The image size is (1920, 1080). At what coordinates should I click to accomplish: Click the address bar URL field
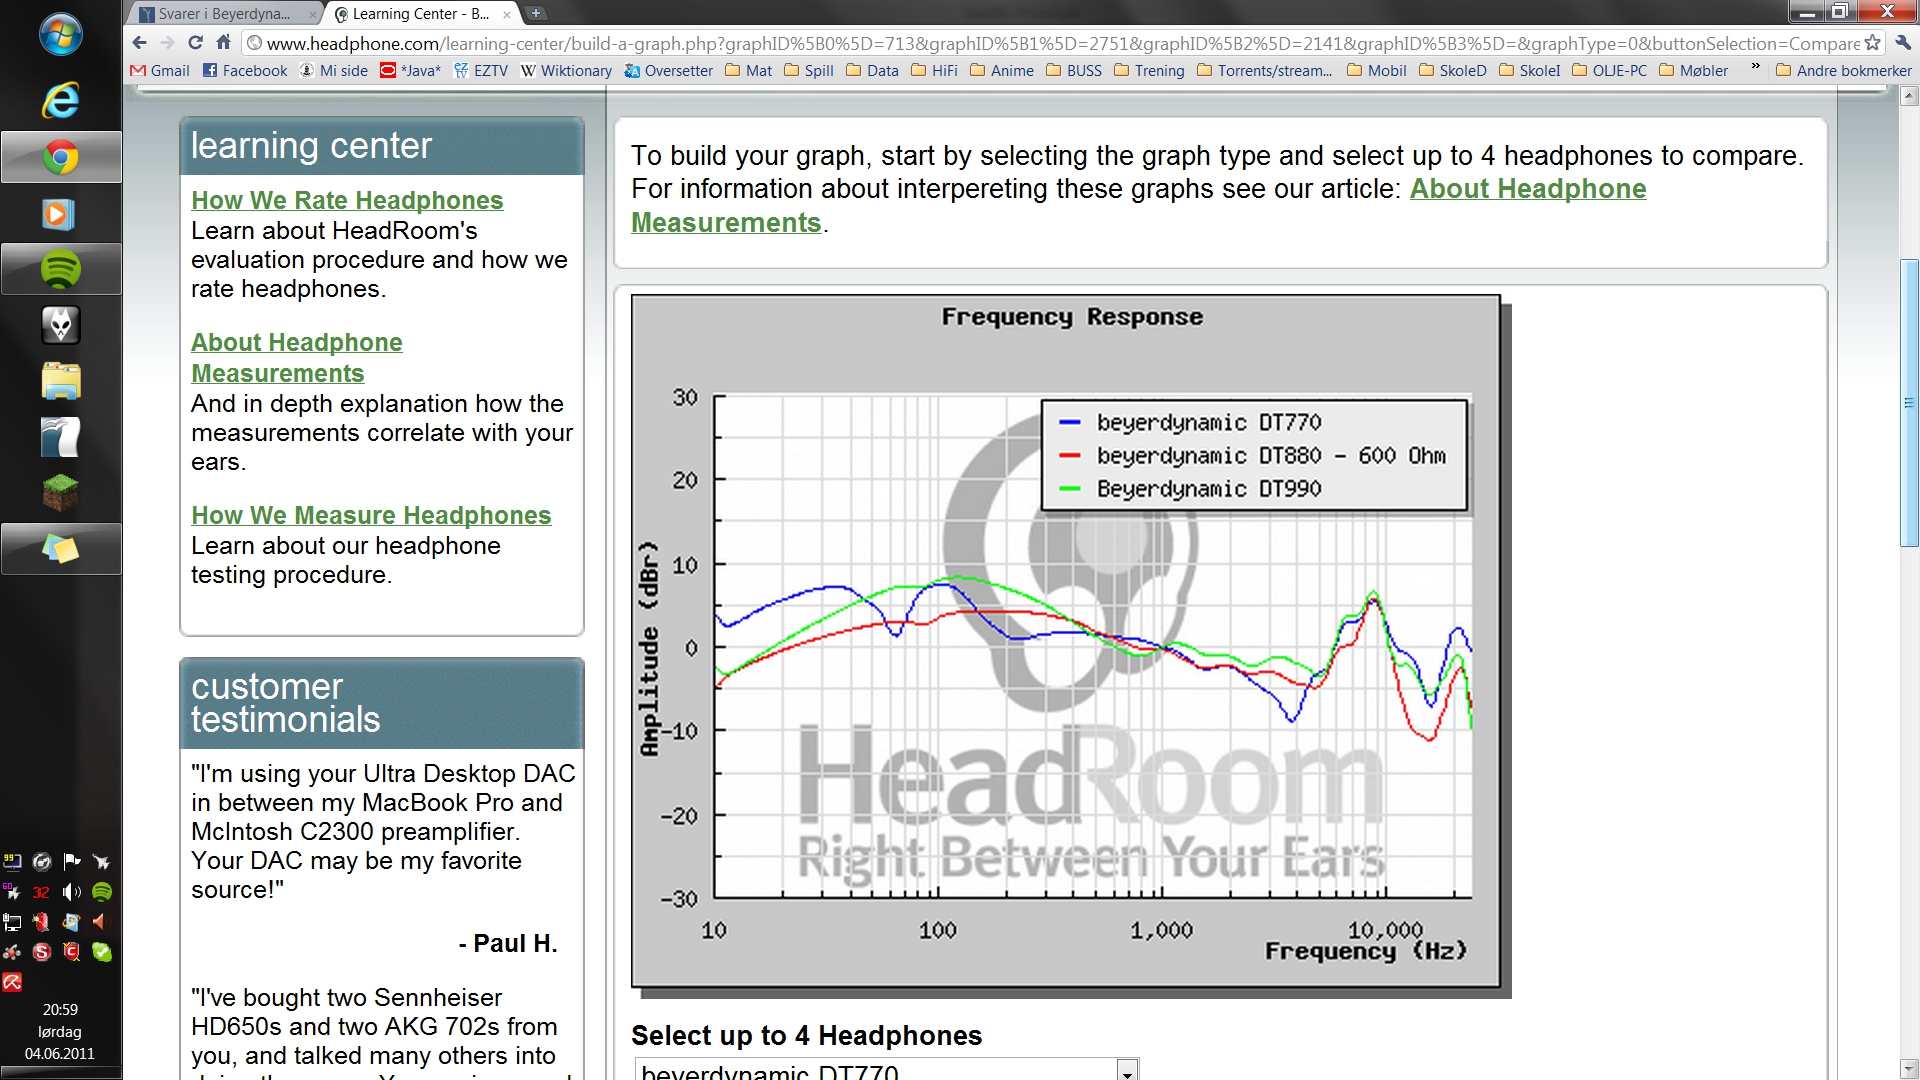pos(1063,43)
